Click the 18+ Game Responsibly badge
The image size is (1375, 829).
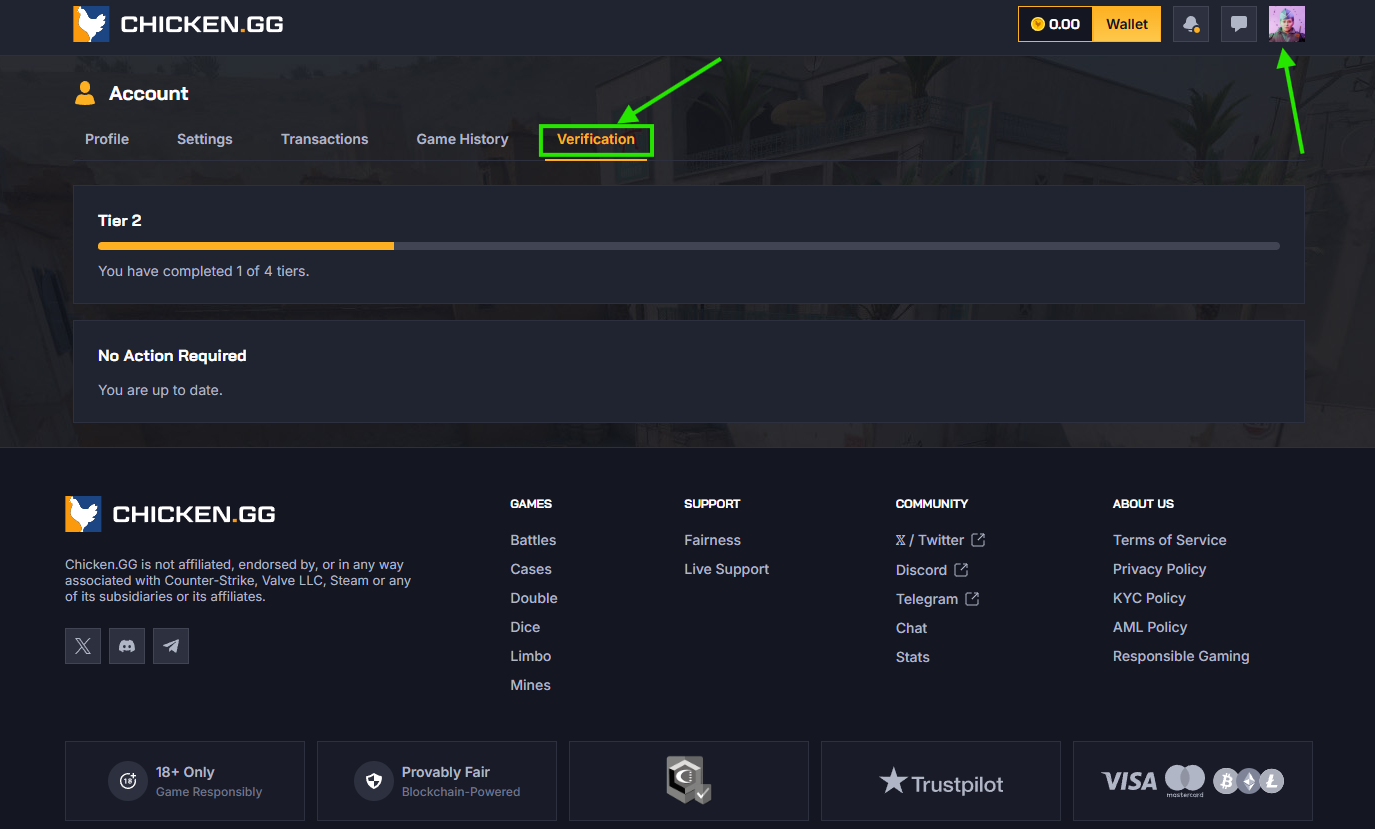point(184,780)
